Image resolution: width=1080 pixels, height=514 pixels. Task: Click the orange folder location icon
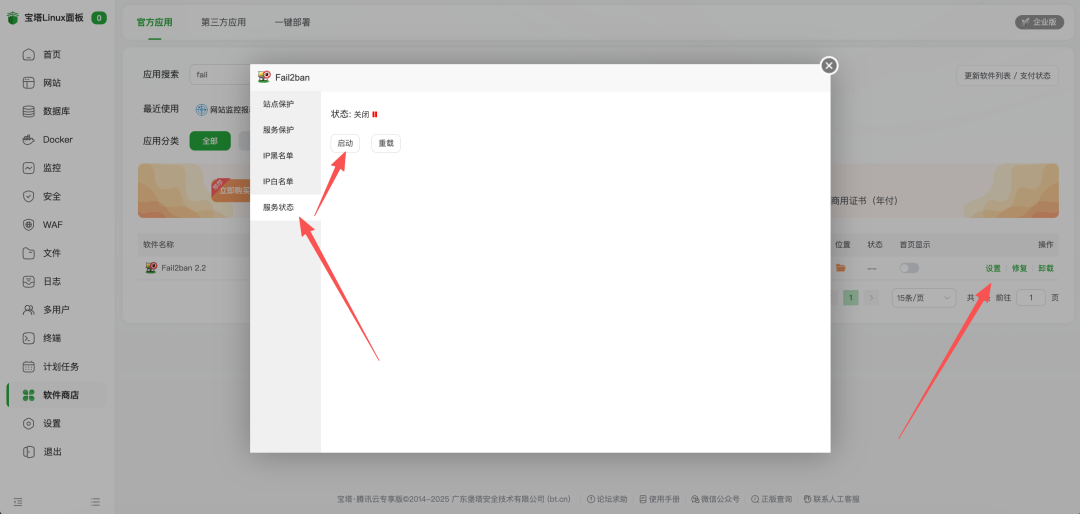841,268
